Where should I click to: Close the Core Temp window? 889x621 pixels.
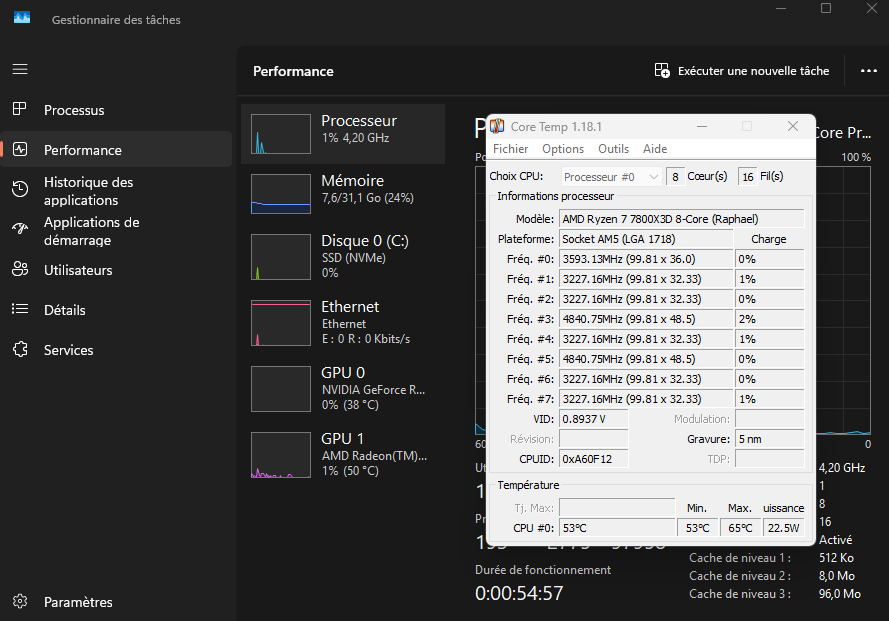793,126
